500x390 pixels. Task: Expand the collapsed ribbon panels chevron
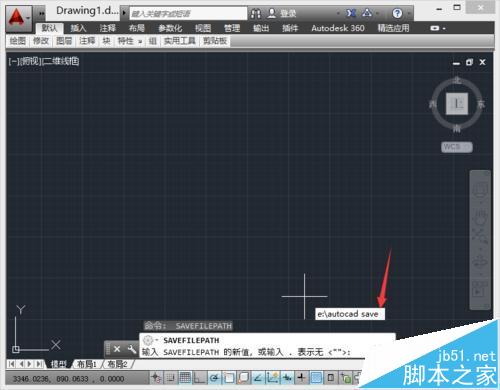(140, 42)
